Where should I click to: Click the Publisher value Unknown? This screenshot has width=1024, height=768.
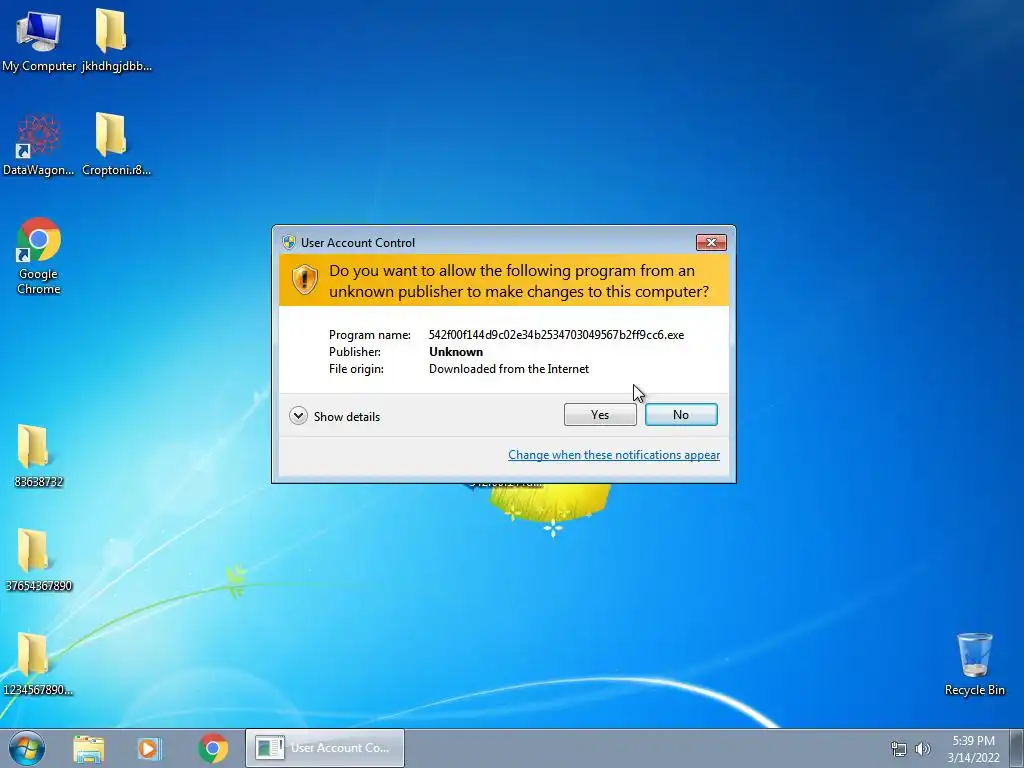pyautogui.click(x=456, y=351)
